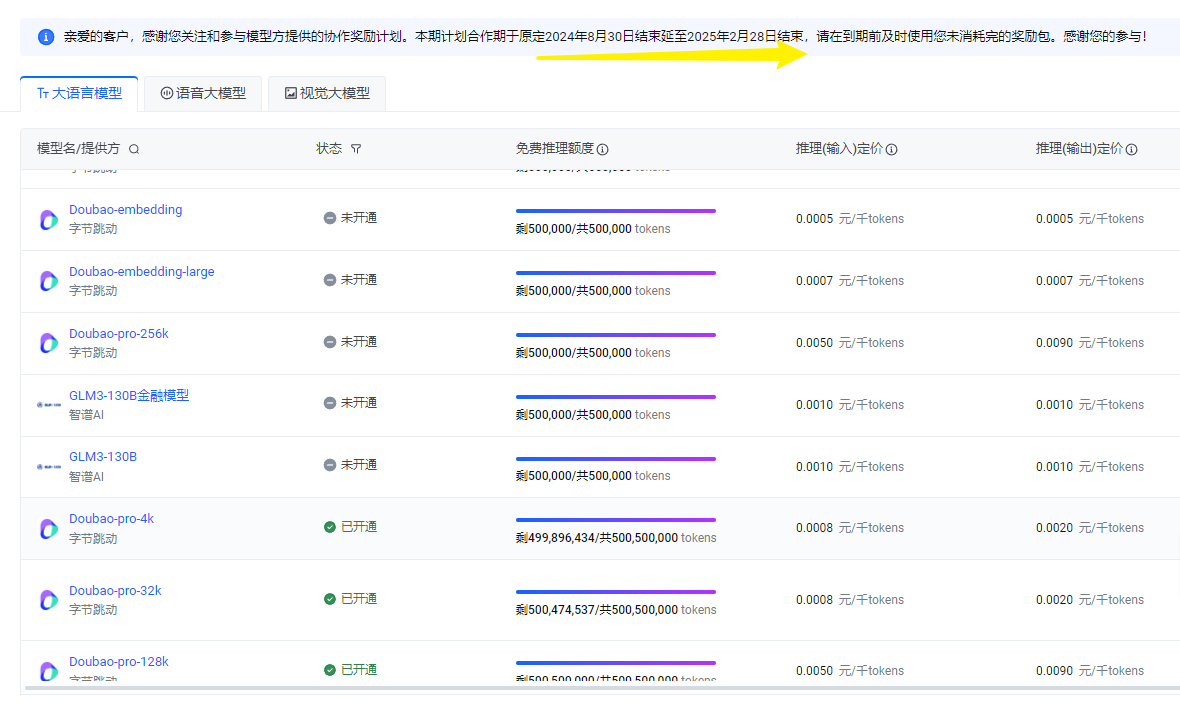Image resolution: width=1180 pixels, height=705 pixels.
Task: Open the GLM3-130B model link
Action: pos(102,457)
